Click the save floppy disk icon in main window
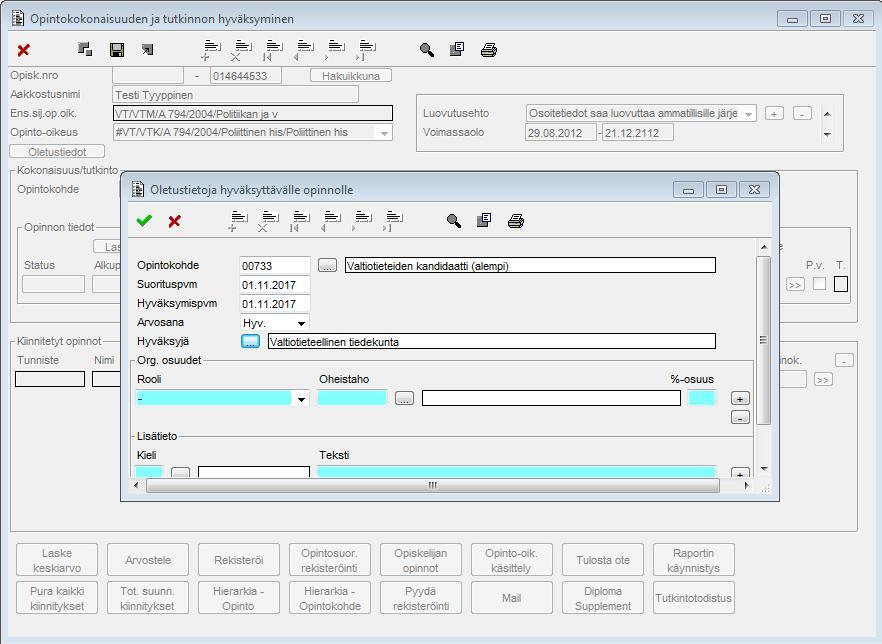This screenshot has height=644, width=882. pyautogui.click(x=117, y=50)
